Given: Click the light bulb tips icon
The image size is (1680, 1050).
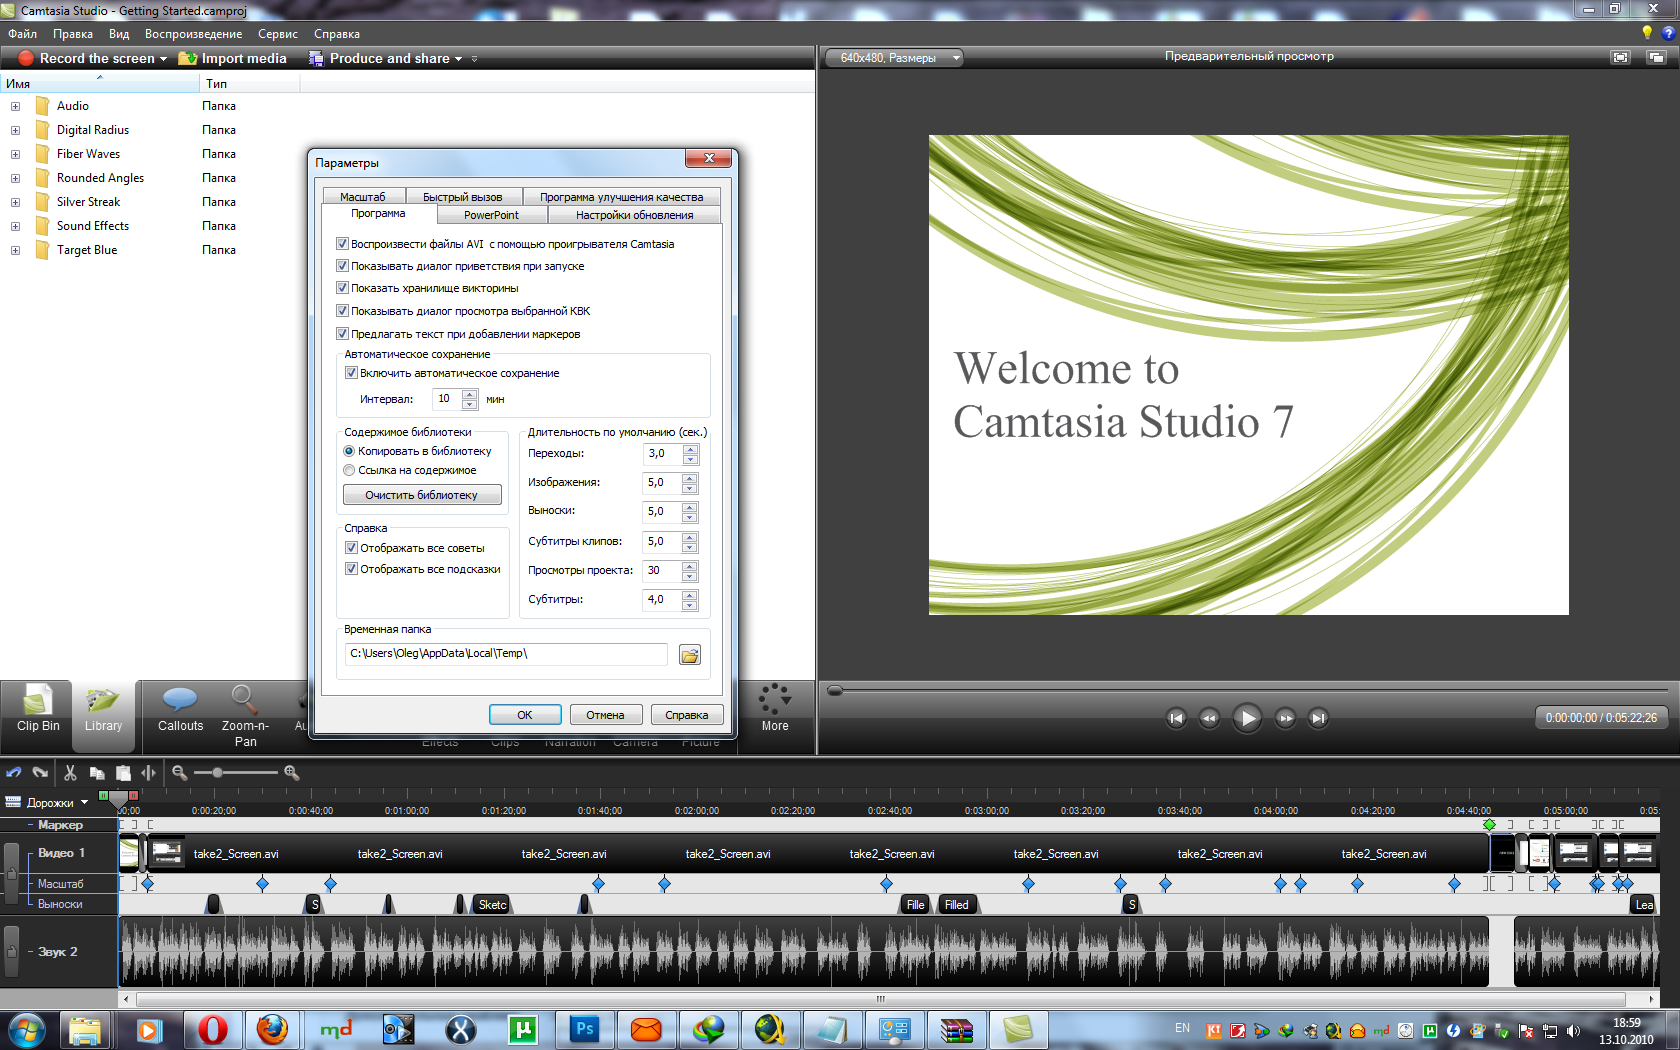Looking at the screenshot, I should (1647, 33).
